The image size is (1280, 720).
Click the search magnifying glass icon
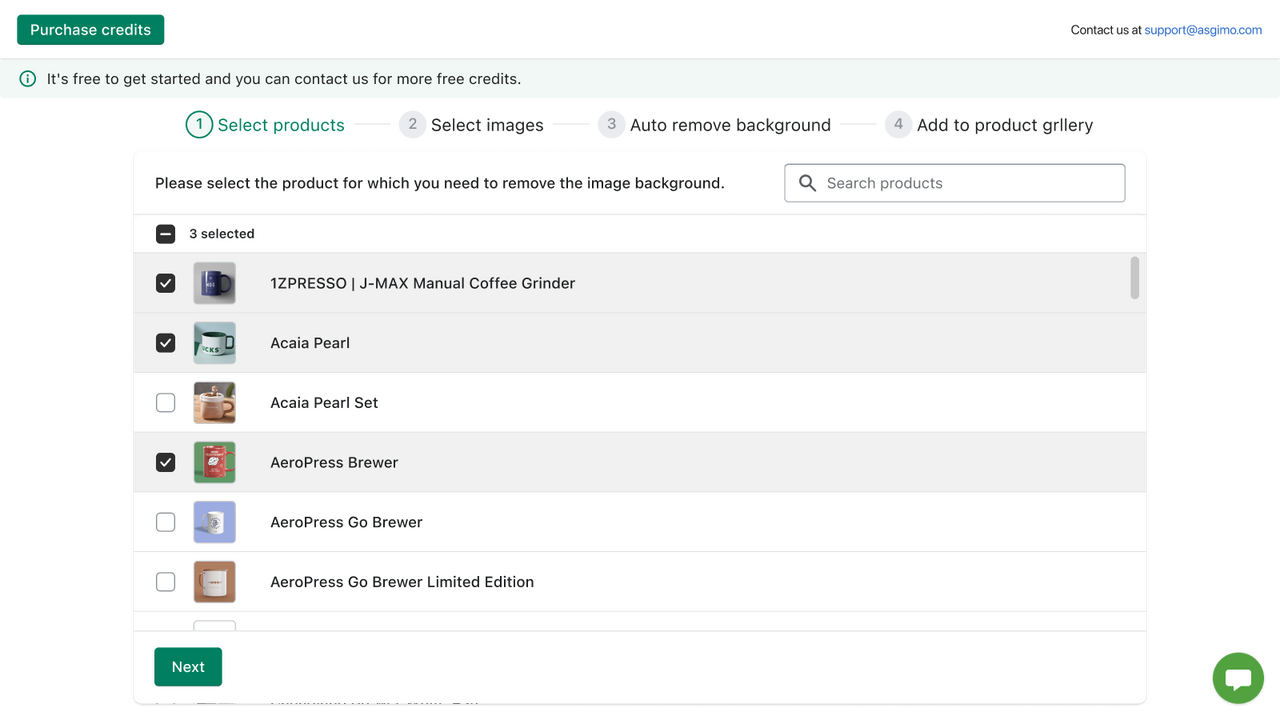point(807,183)
